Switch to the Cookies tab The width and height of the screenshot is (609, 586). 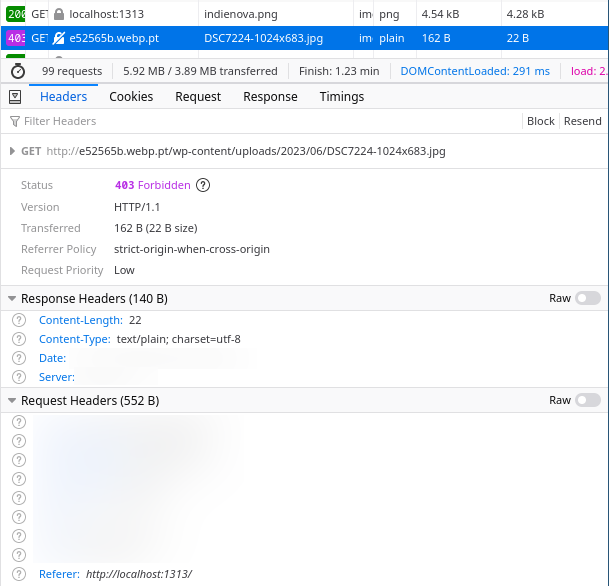(x=131, y=97)
